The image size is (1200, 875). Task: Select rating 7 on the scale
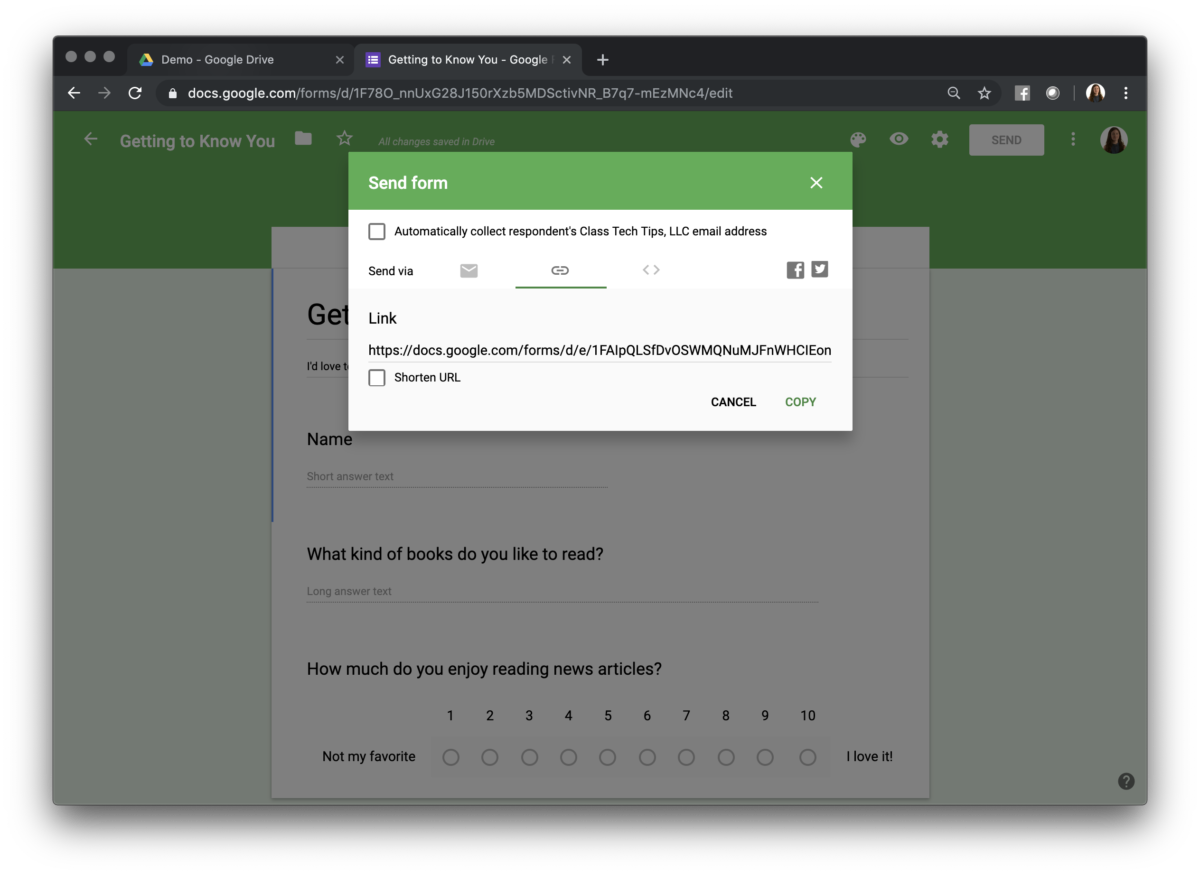(x=686, y=757)
